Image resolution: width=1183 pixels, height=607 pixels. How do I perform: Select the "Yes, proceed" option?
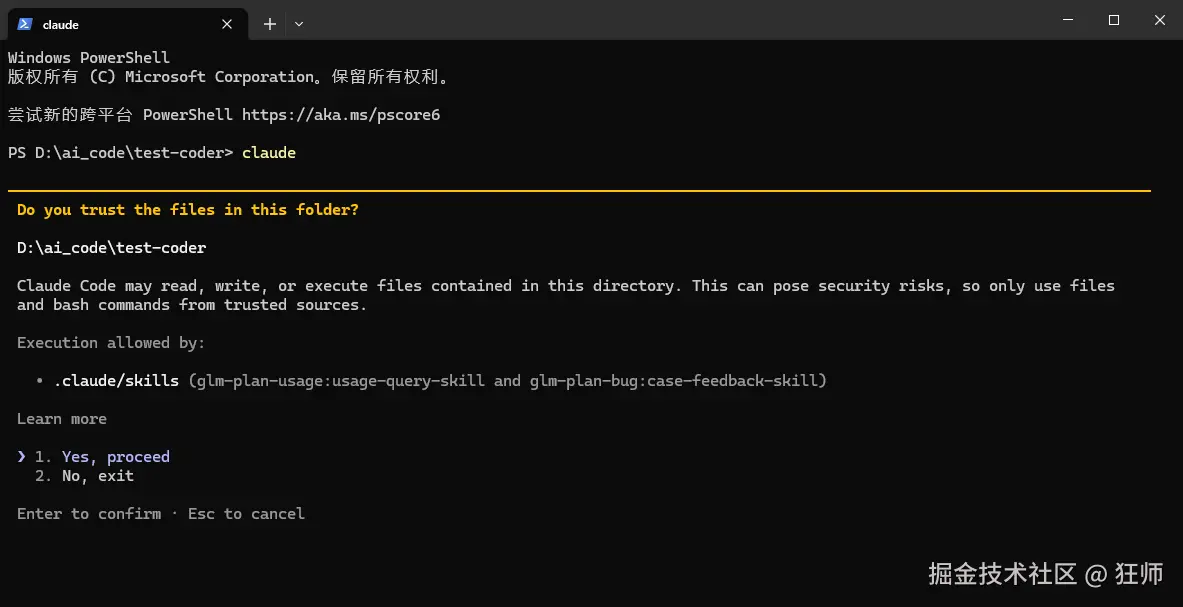tap(115, 457)
